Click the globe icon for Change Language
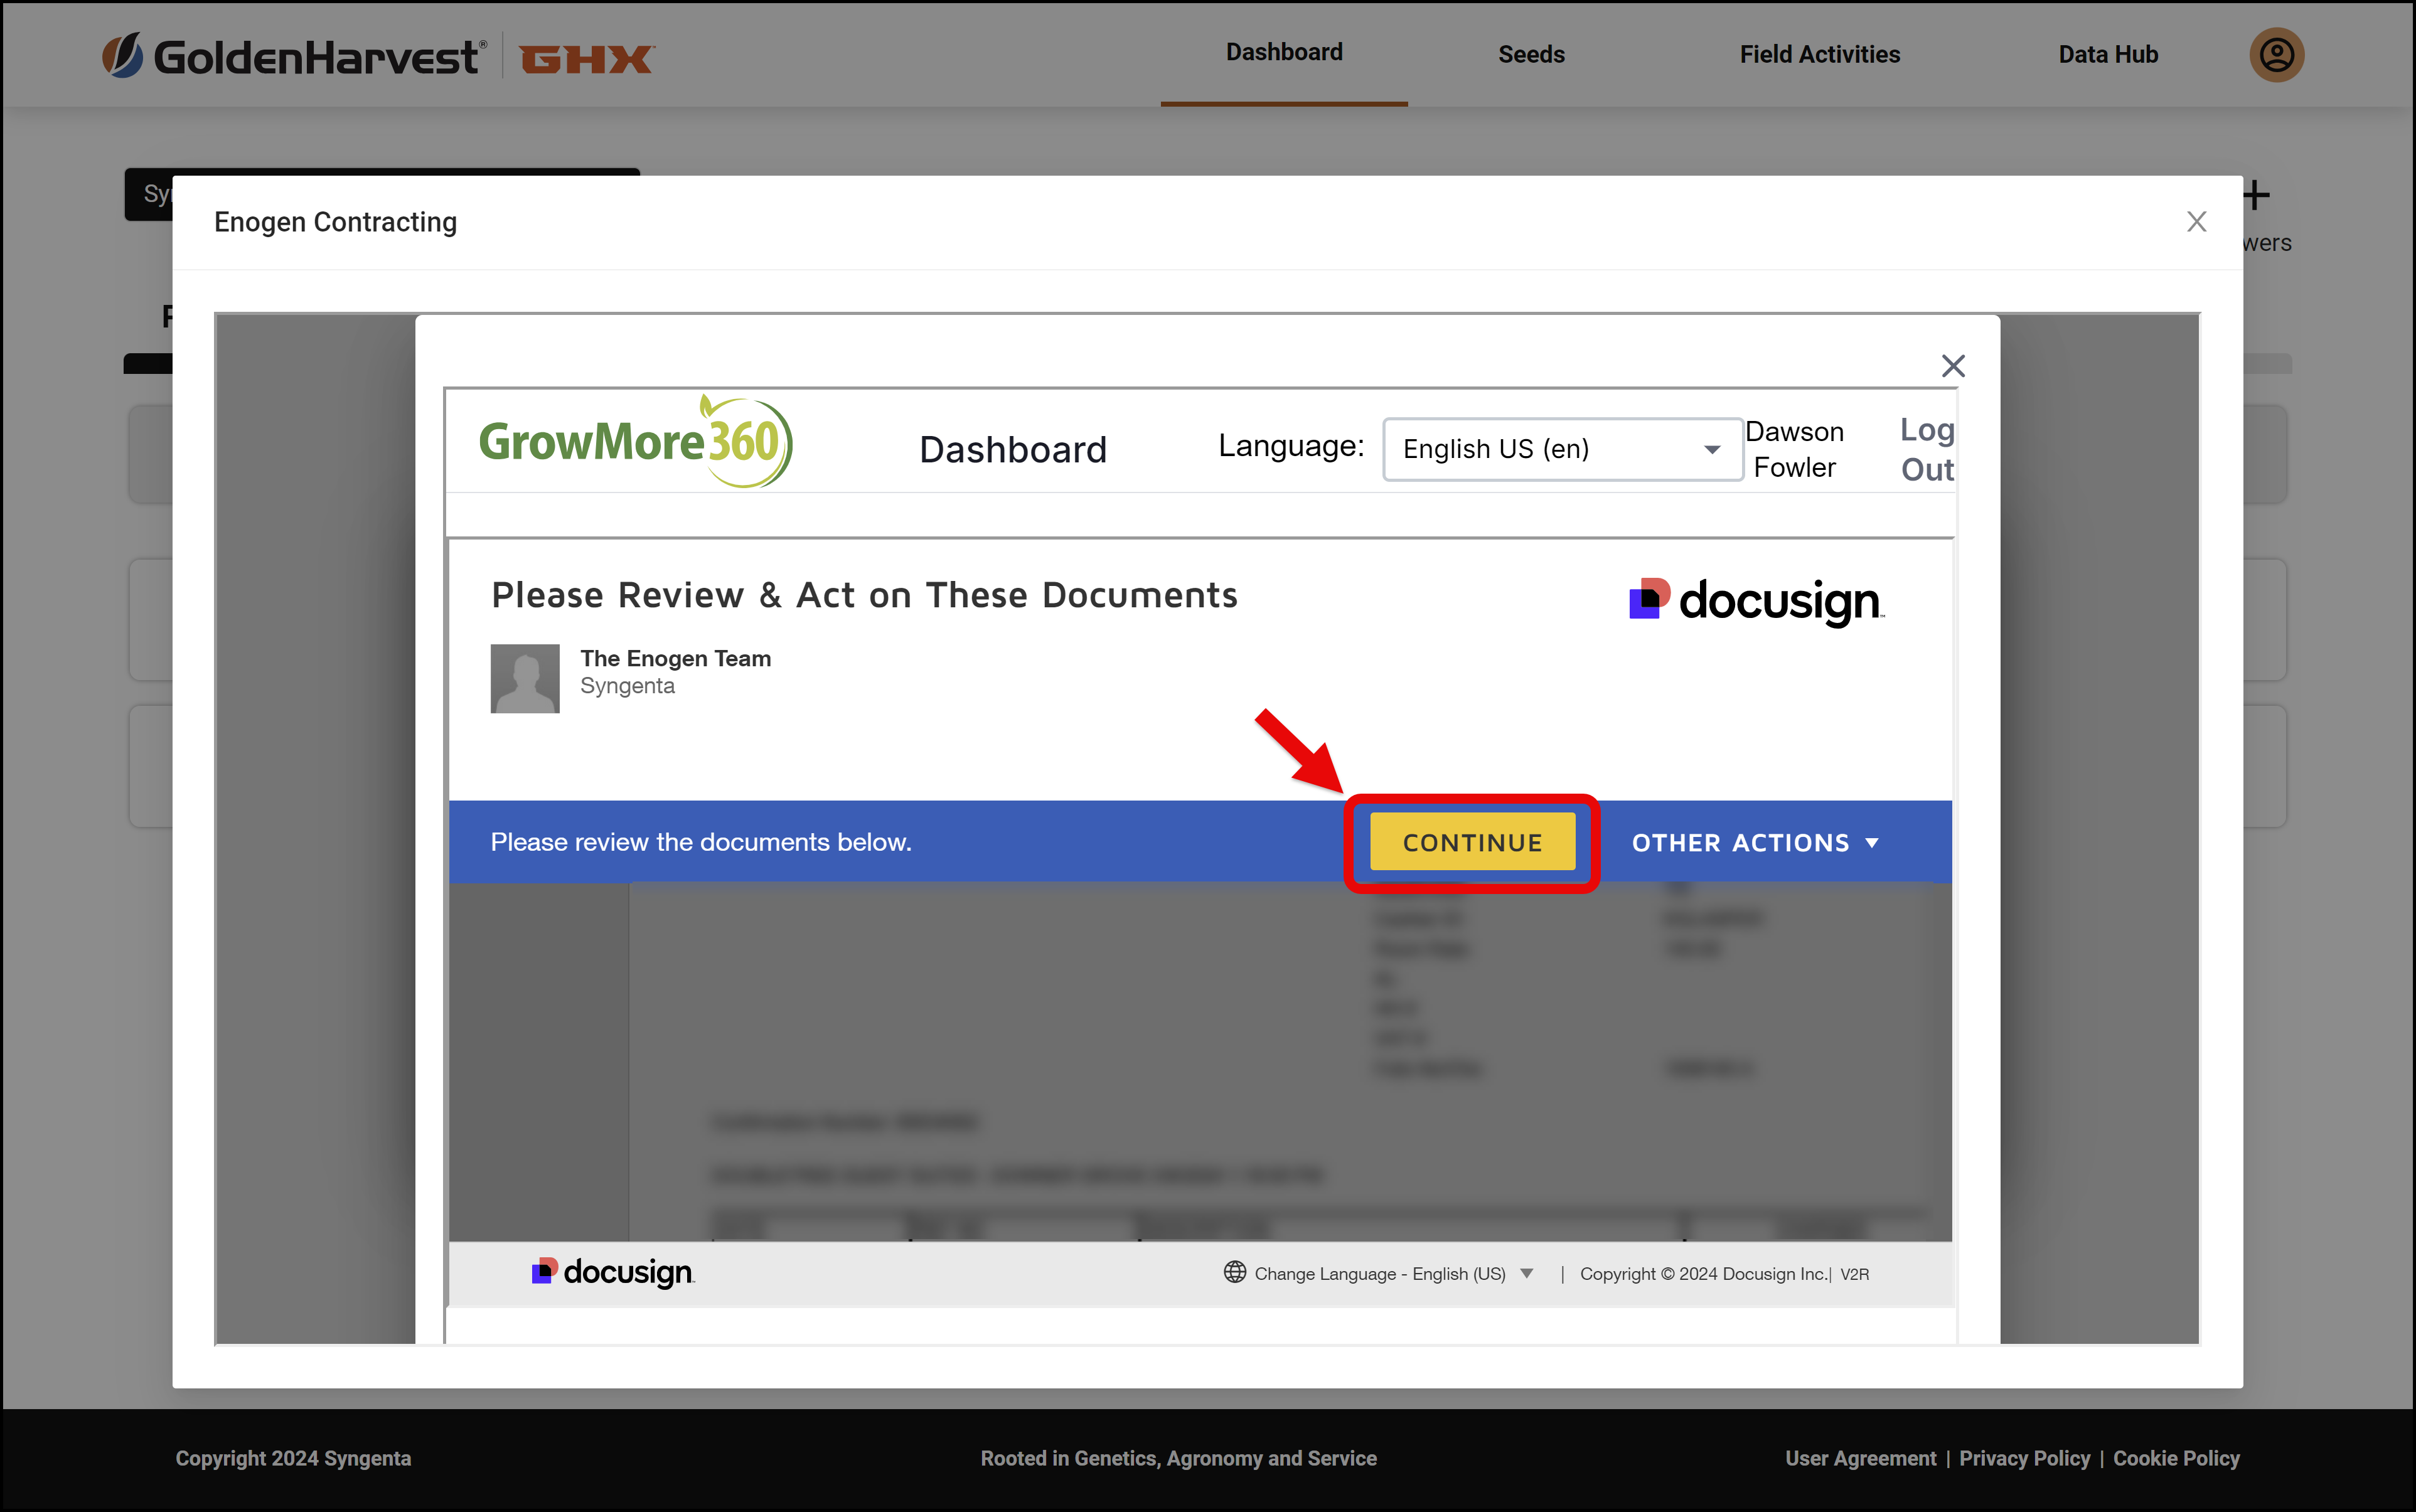The height and width of the screenshot is (1512, 2416). 1235,1272
